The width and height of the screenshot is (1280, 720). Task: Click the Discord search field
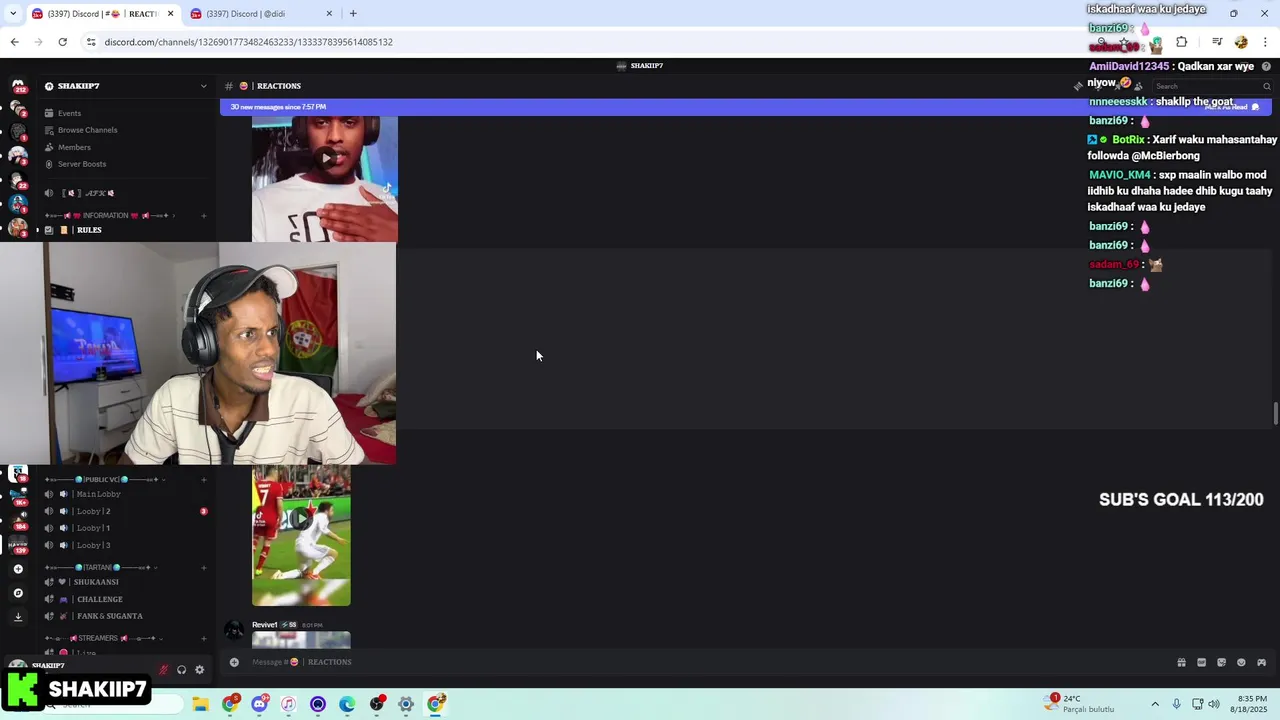point(1212,86)
